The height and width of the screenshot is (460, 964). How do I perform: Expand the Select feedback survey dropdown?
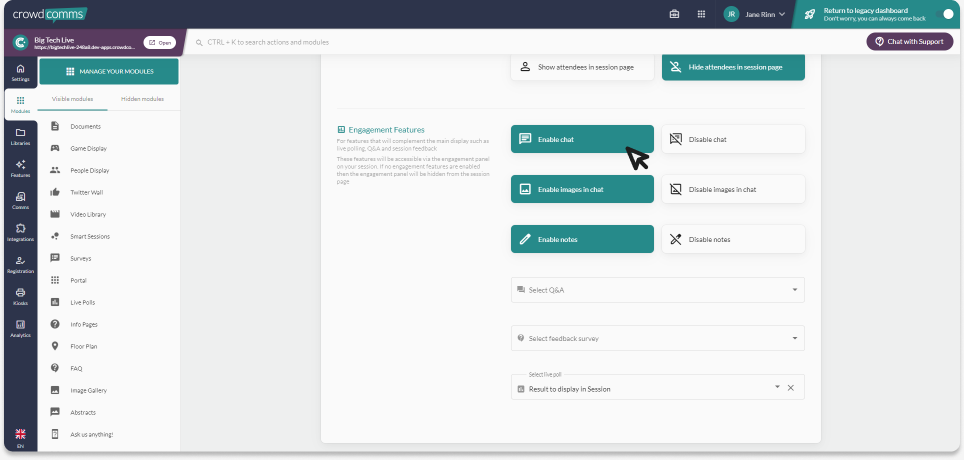(657, 338)
